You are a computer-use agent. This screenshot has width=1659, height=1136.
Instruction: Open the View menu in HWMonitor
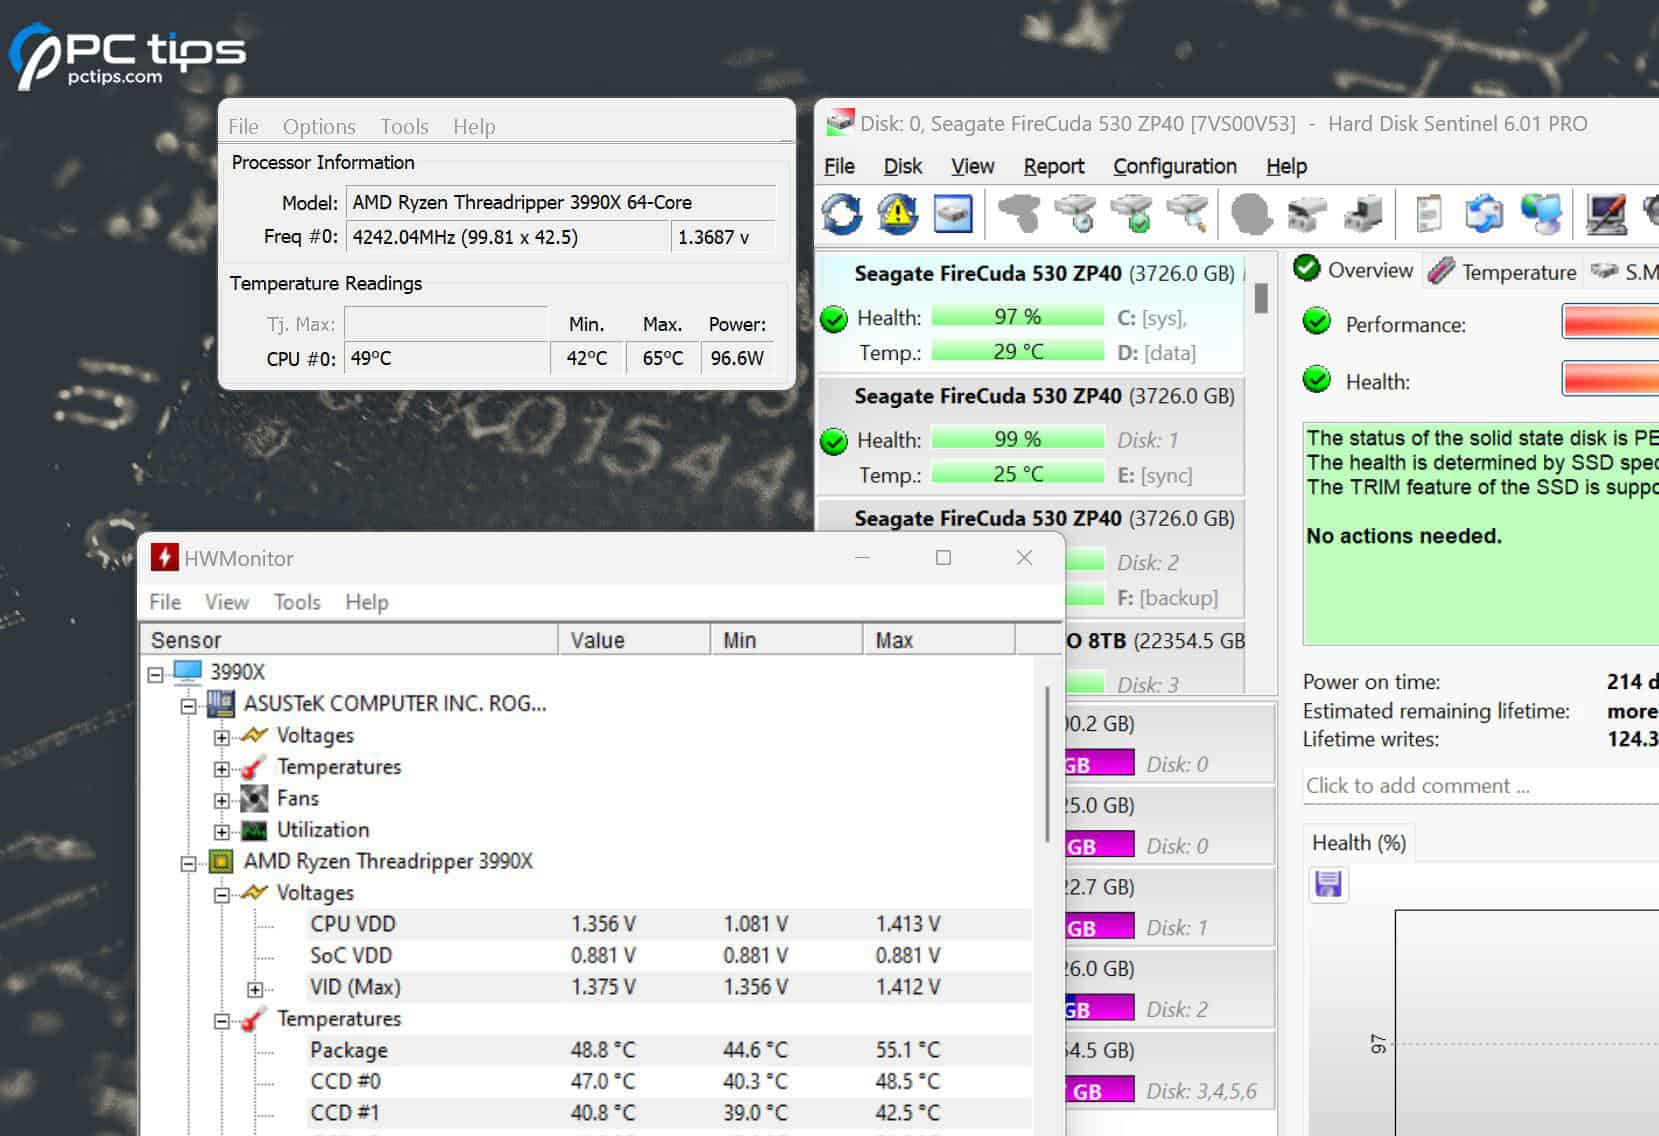tap(226, 601)
